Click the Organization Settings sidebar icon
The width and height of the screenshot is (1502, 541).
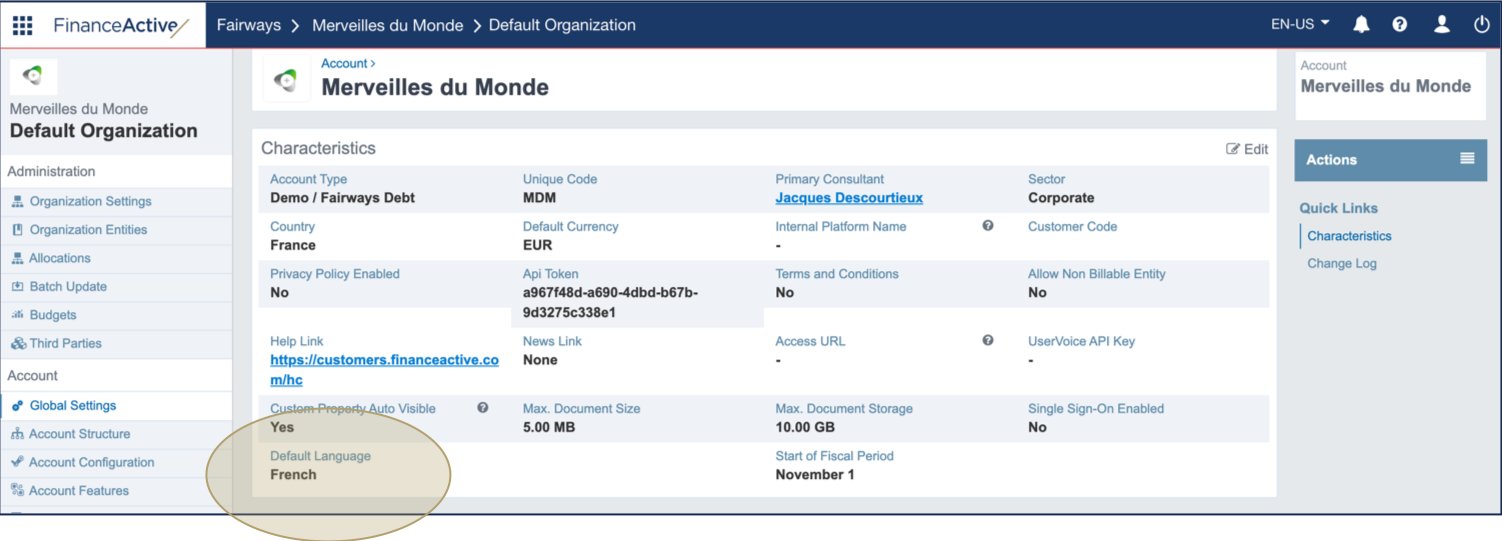click(18, 201)
